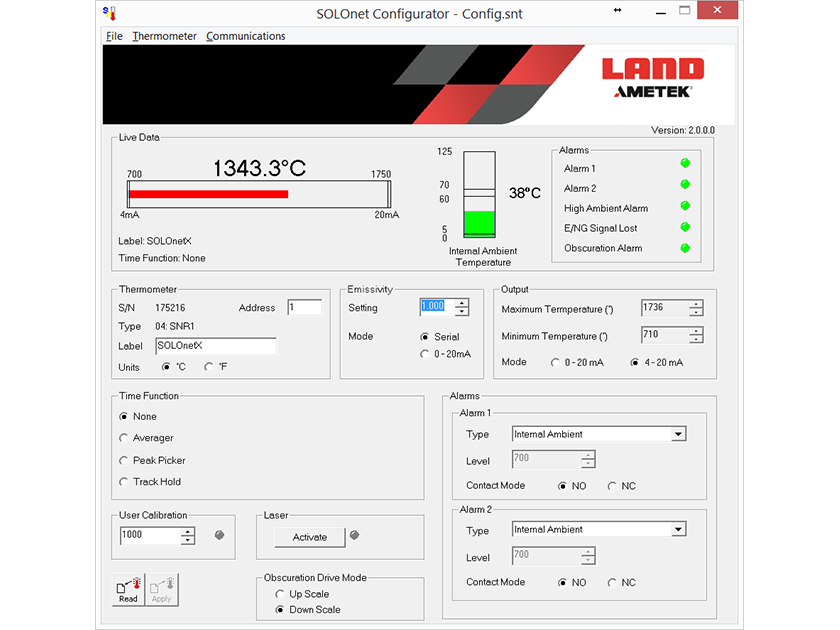Open the Alarm 2 Type dropdown

pyautogui.click(x=680, y=529)
